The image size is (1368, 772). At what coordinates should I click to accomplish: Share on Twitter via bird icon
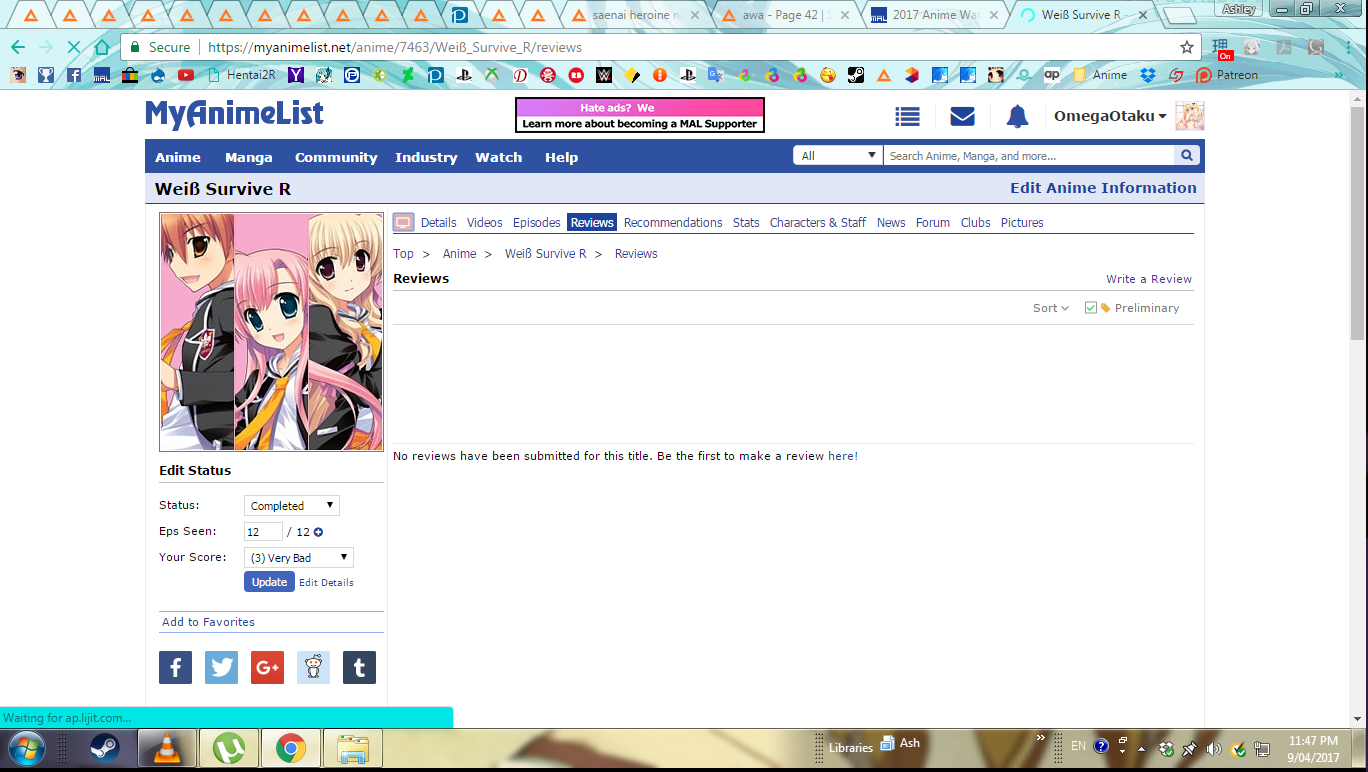tap(221, 667)
